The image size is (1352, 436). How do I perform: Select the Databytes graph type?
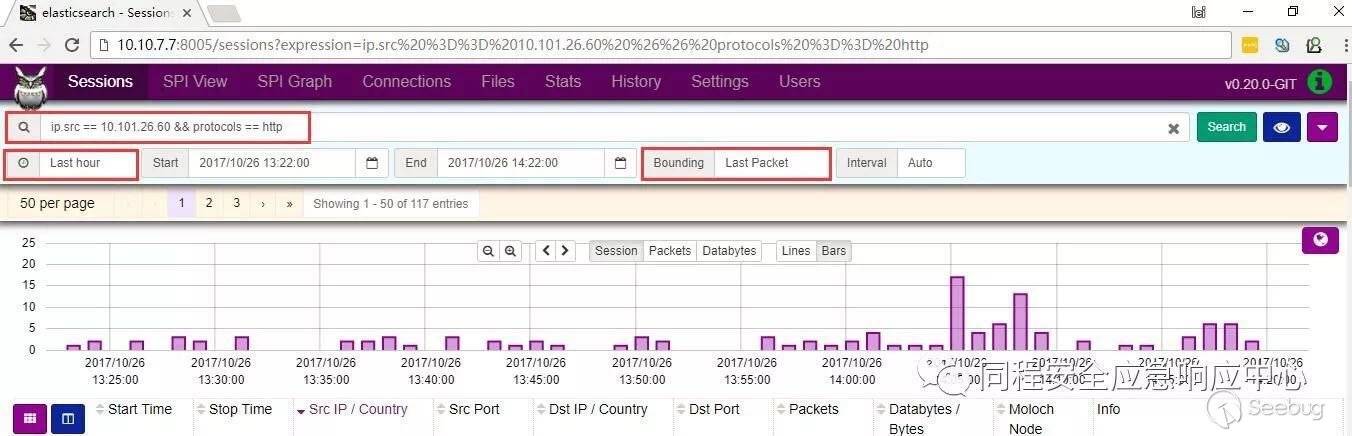click(729, 251)
